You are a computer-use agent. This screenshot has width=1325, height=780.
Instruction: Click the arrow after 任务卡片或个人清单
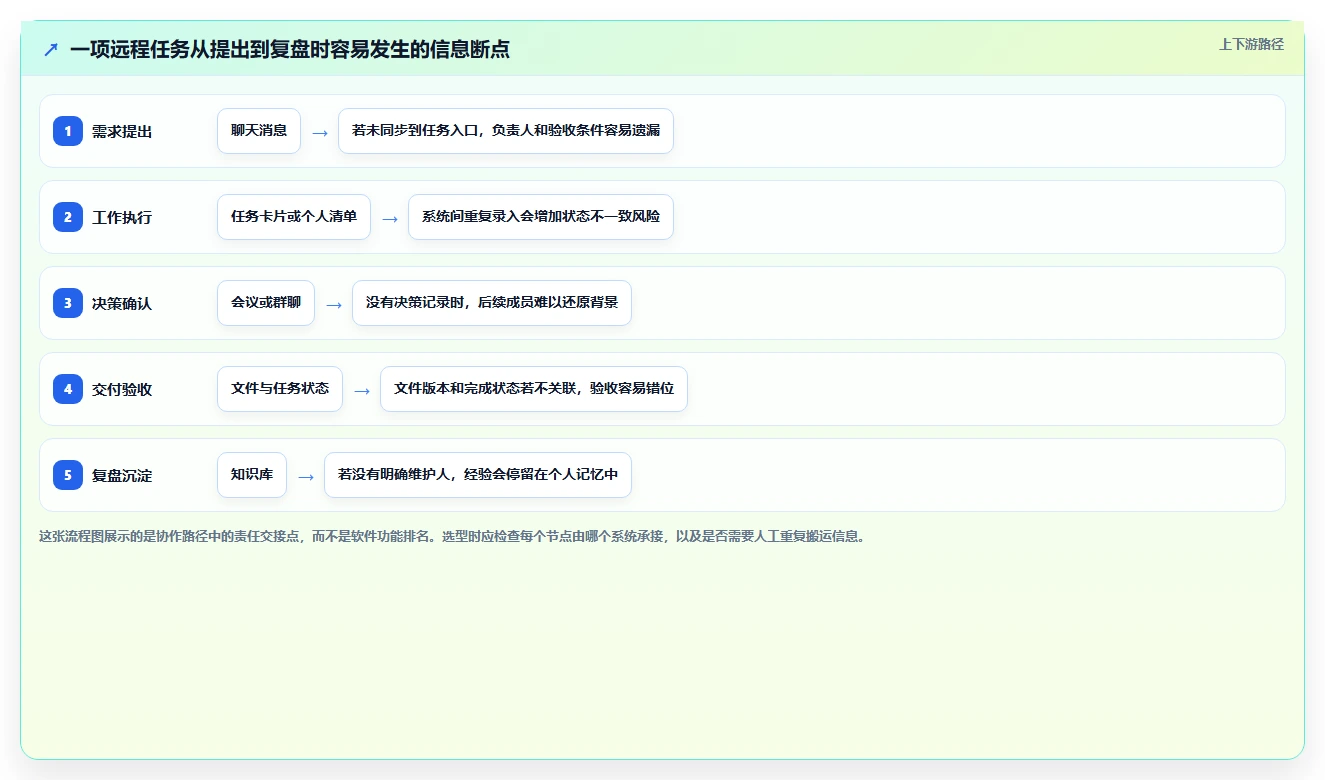point(390,218)
